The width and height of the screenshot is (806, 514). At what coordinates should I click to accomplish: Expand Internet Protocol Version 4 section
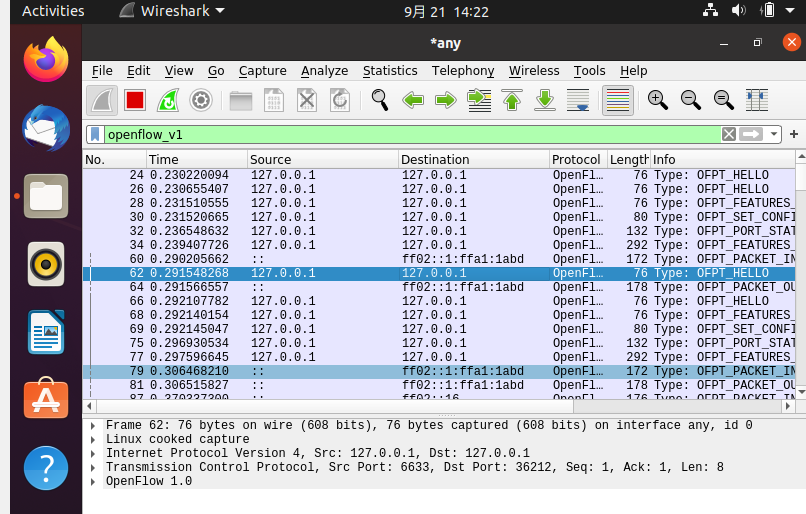93,453
